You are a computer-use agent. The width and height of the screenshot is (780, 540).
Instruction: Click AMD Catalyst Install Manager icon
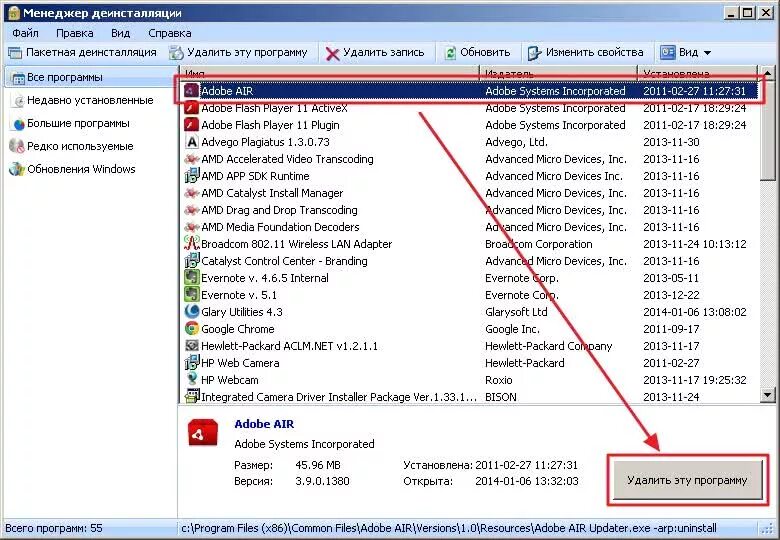coord(192,193)
